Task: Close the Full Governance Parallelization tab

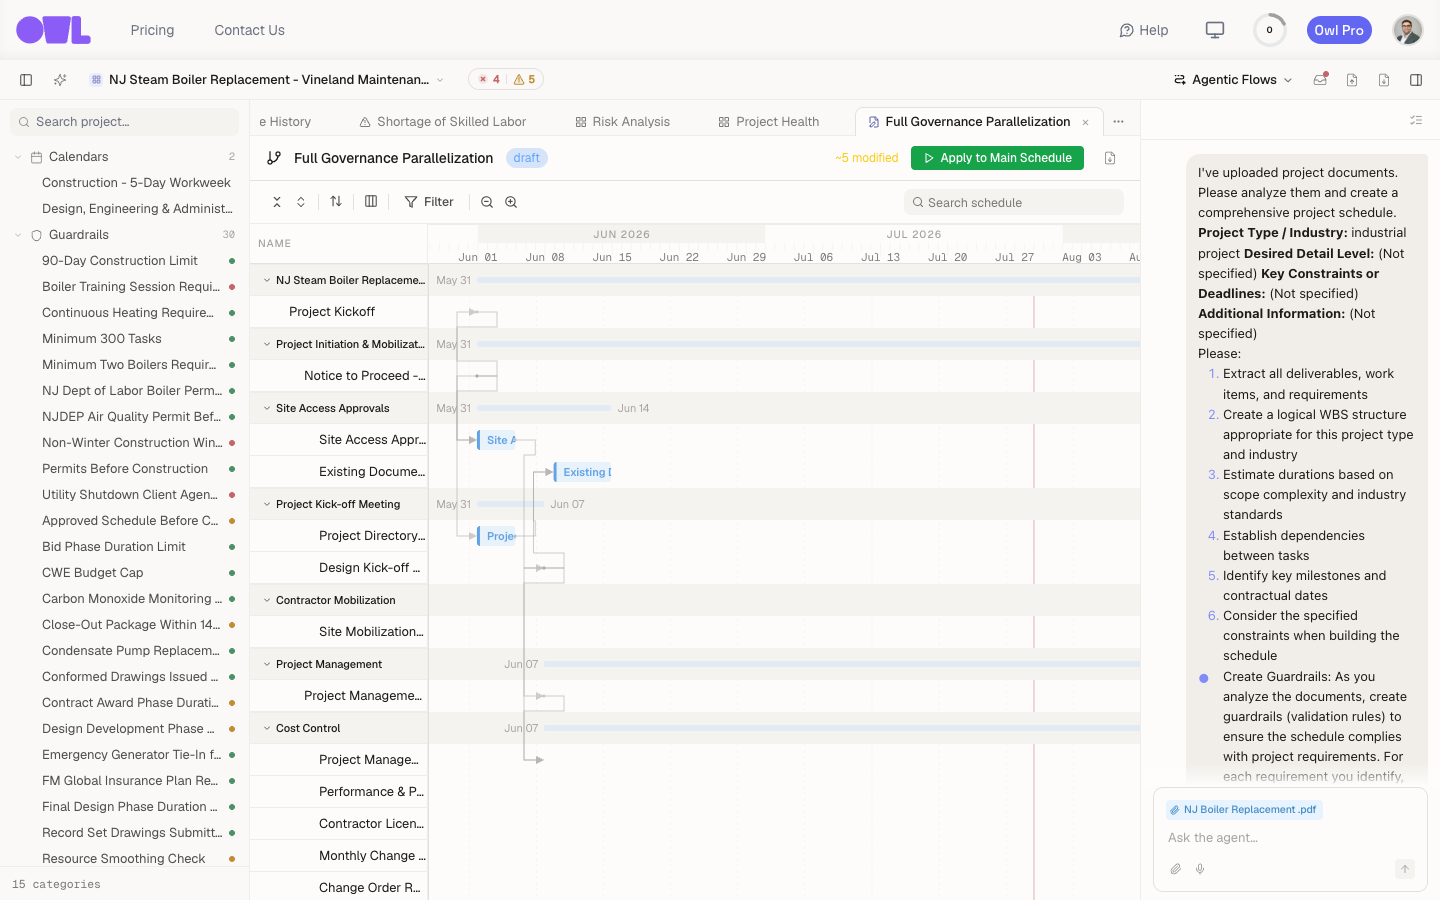Action: click(x=1085, y=122)
